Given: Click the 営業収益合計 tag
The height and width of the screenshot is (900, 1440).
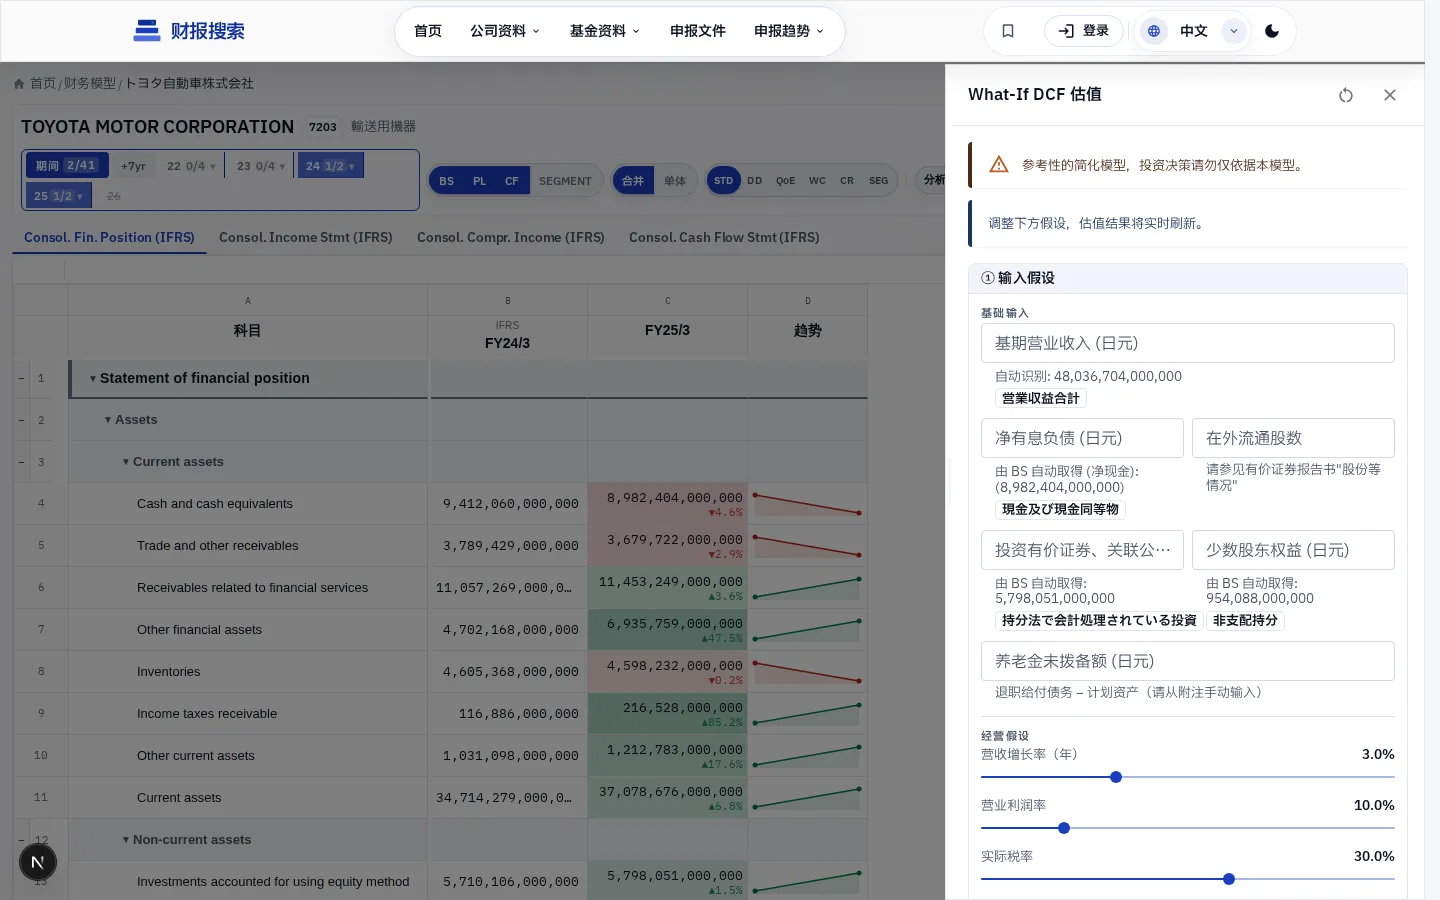Looking at the screenshot, I should coord(1041,398).
